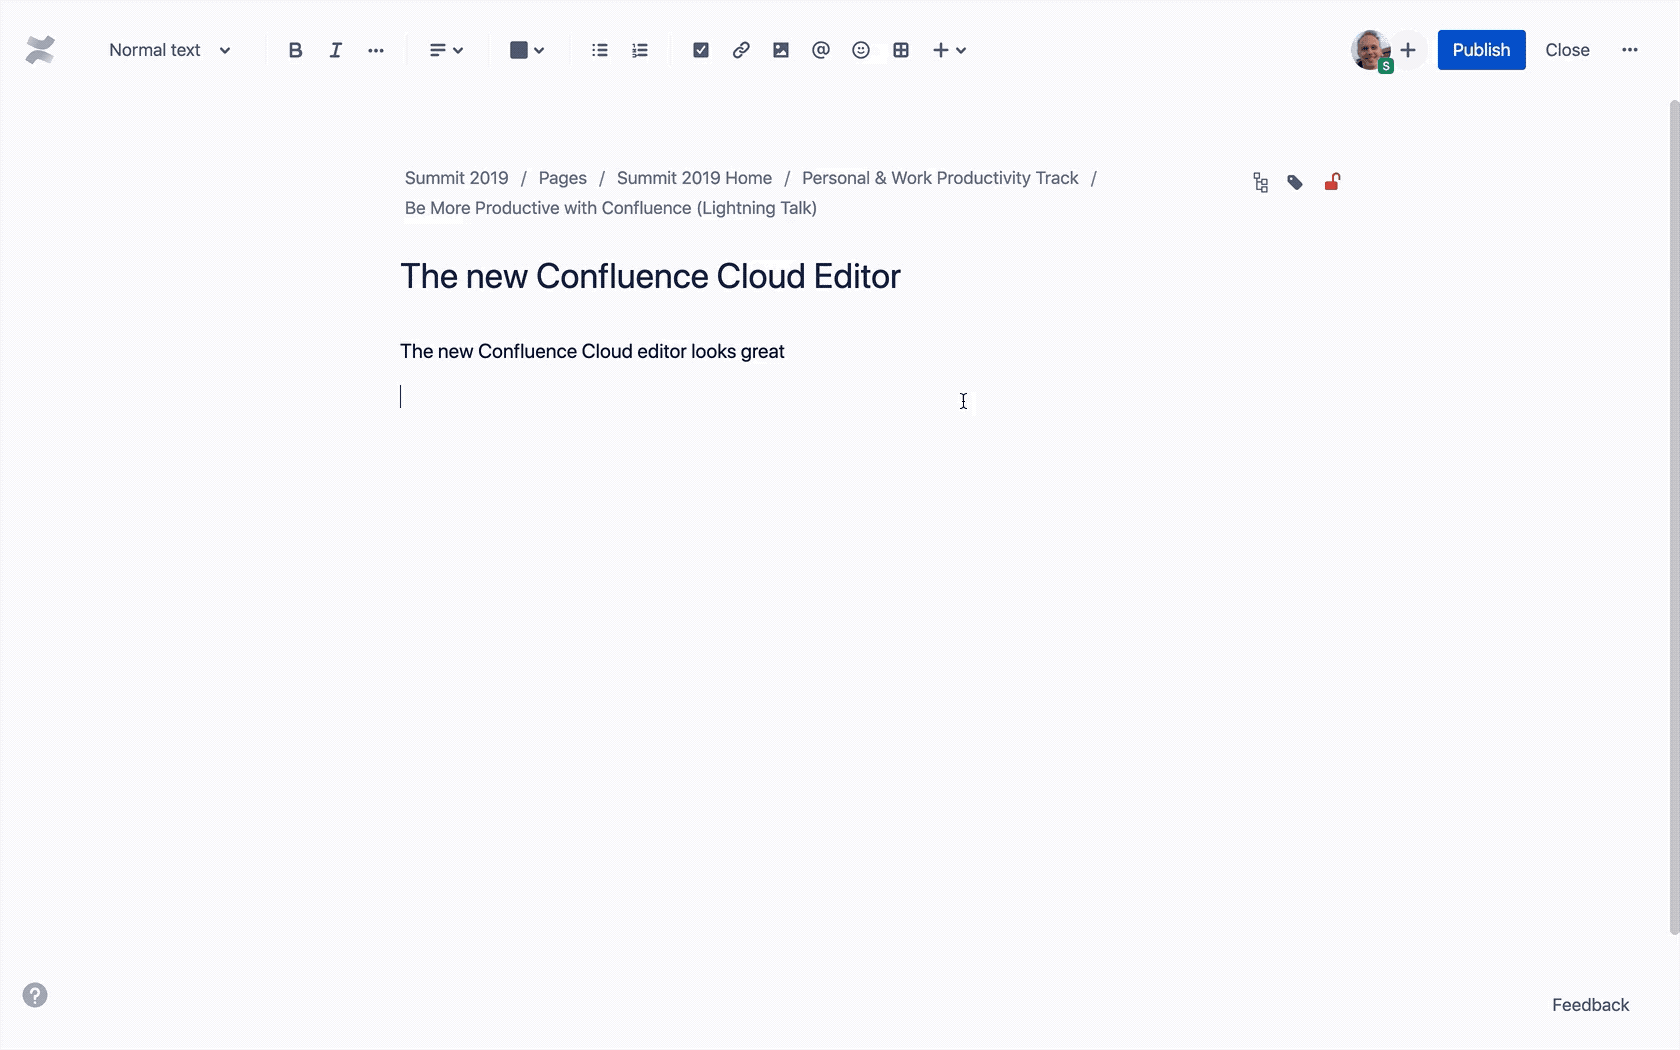
Task: Open Summit 2019 breadcrumb
Action: coord(456,178)
